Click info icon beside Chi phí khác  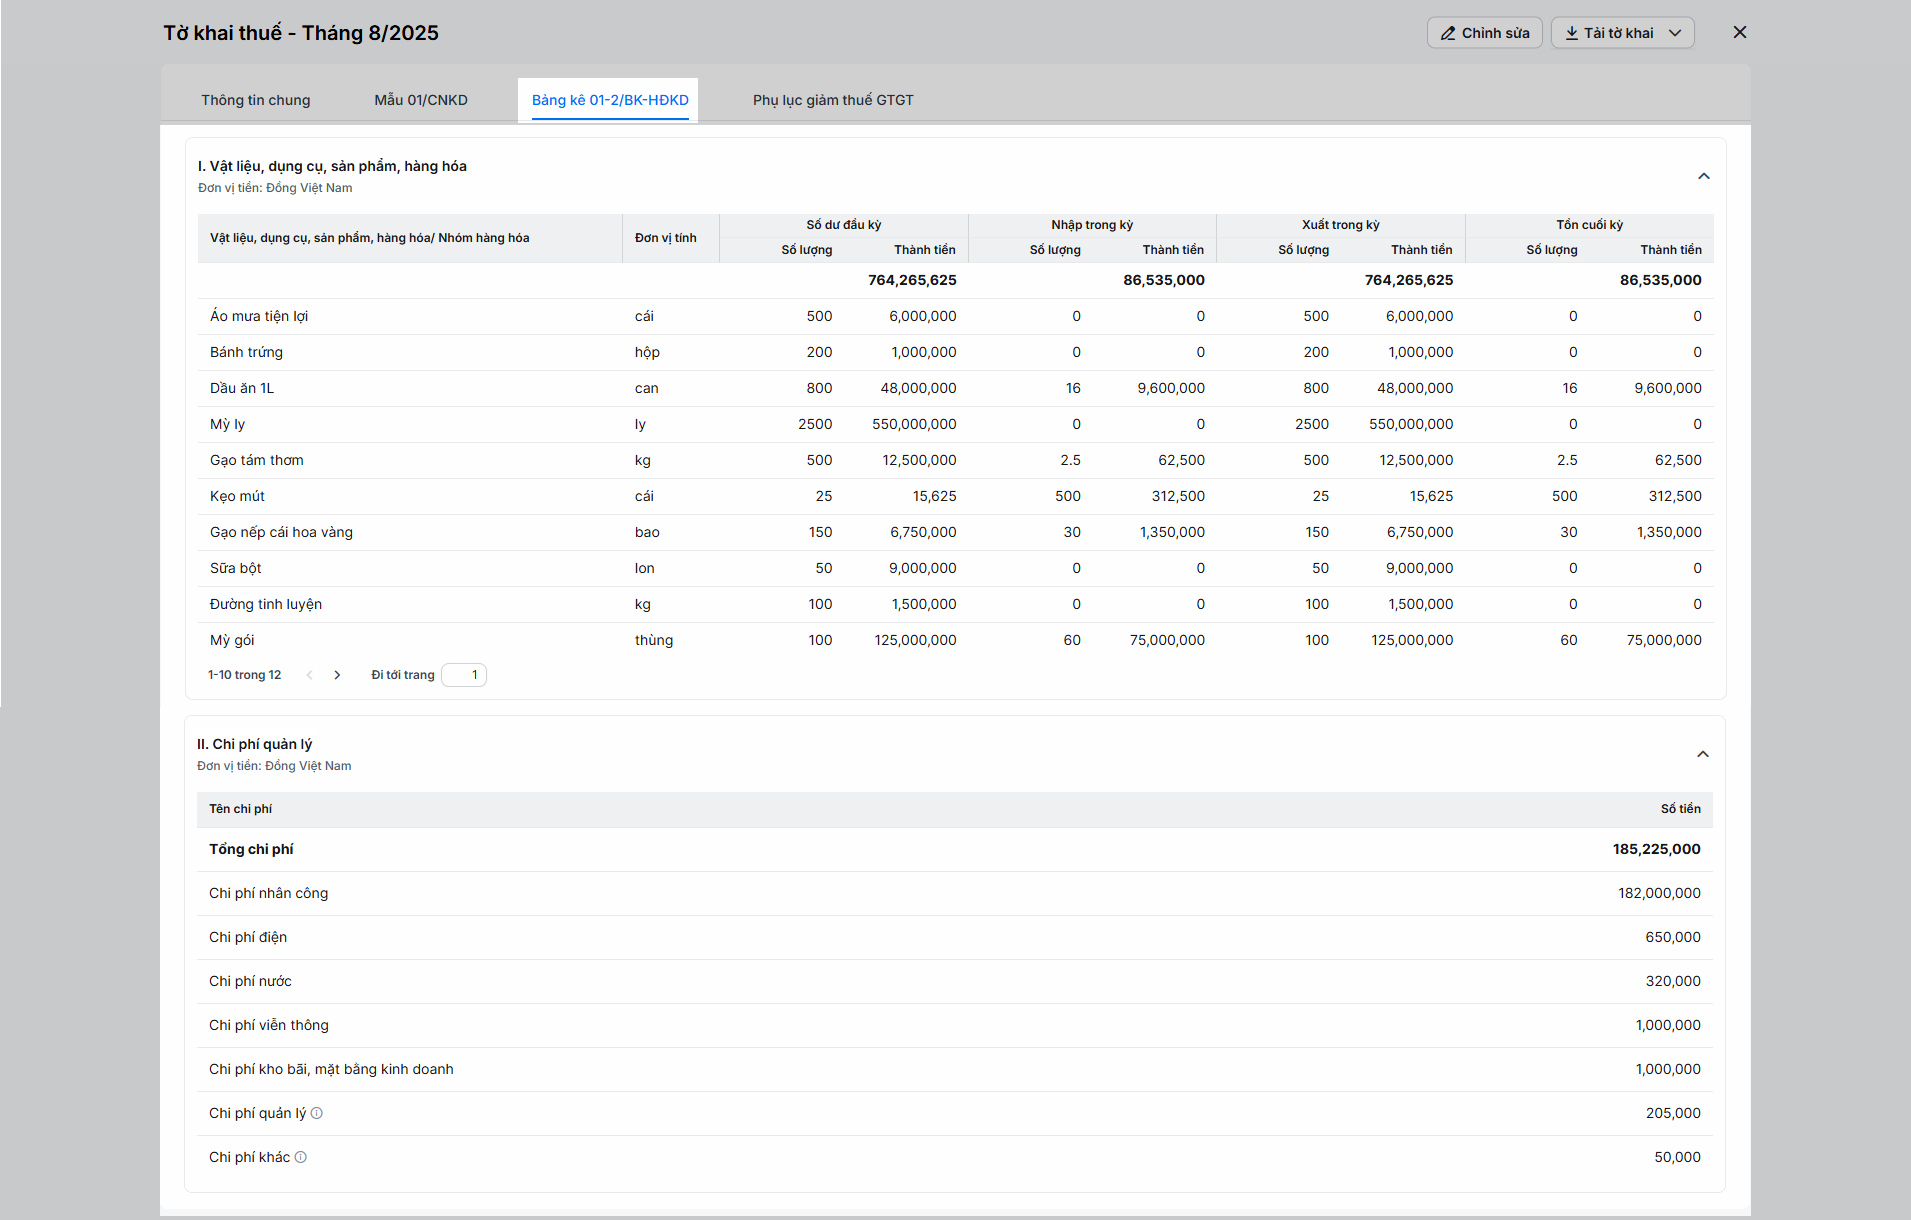pos(301,1157)
